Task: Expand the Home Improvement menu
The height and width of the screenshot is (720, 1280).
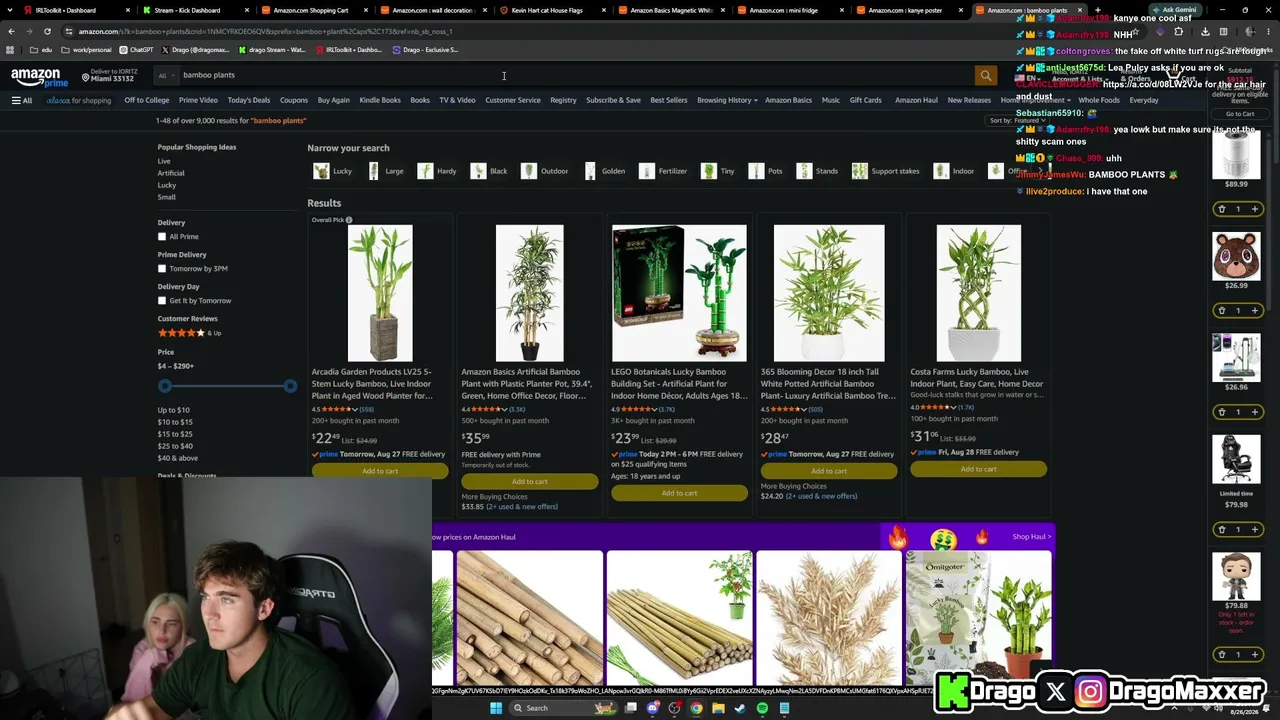Action: [x=1035, y=100]
